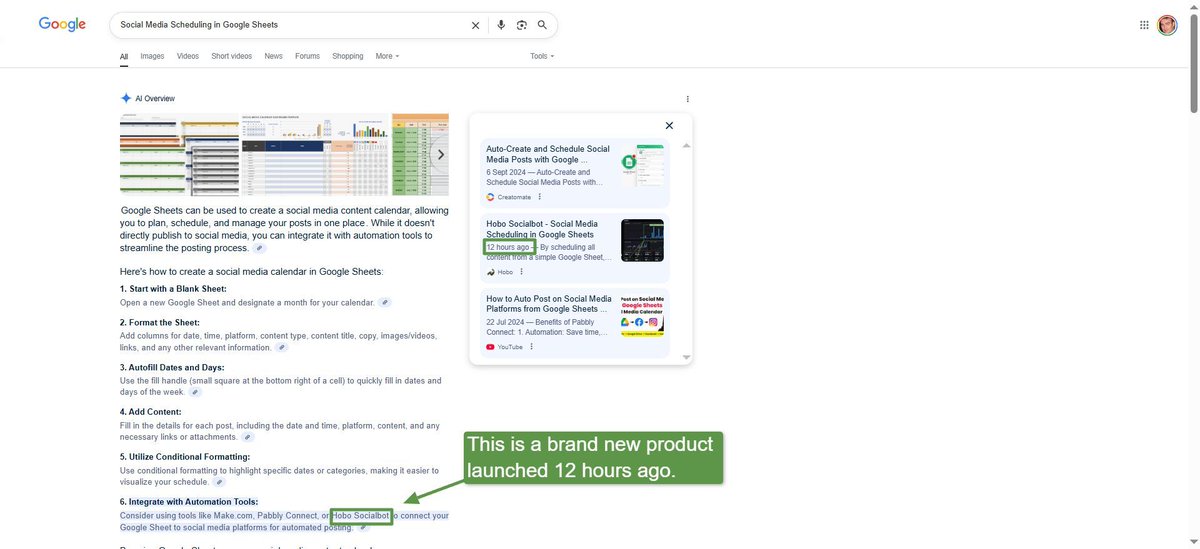This screenshot has width=1200, height=549.
Task: Click the Creatomate source name label
Action: 512,197
